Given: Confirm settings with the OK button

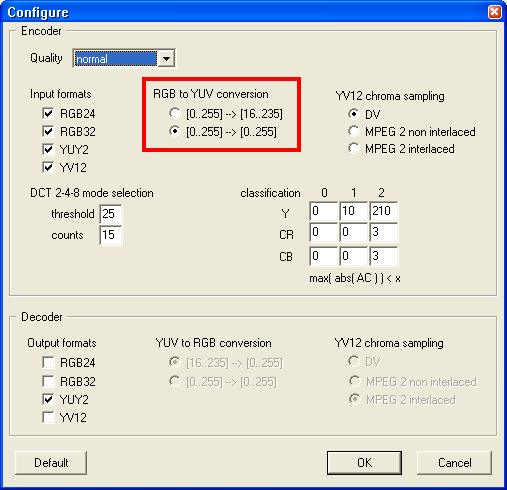Looking at the screenshot, I should tap(364, 463).
